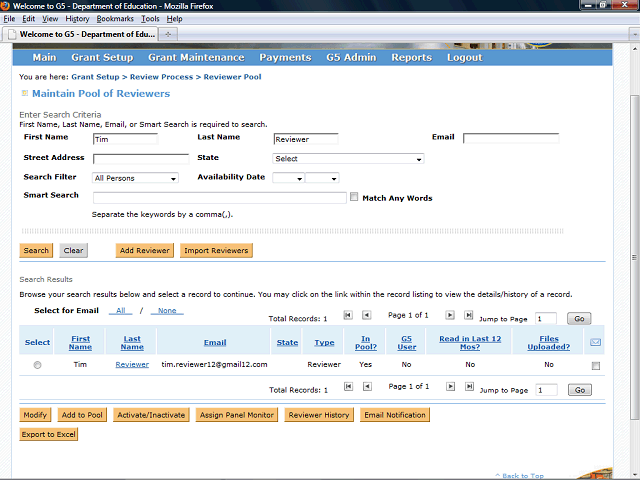Click the last page icon below results
Viewport: 640px width, 480px height.
point(469,387)
